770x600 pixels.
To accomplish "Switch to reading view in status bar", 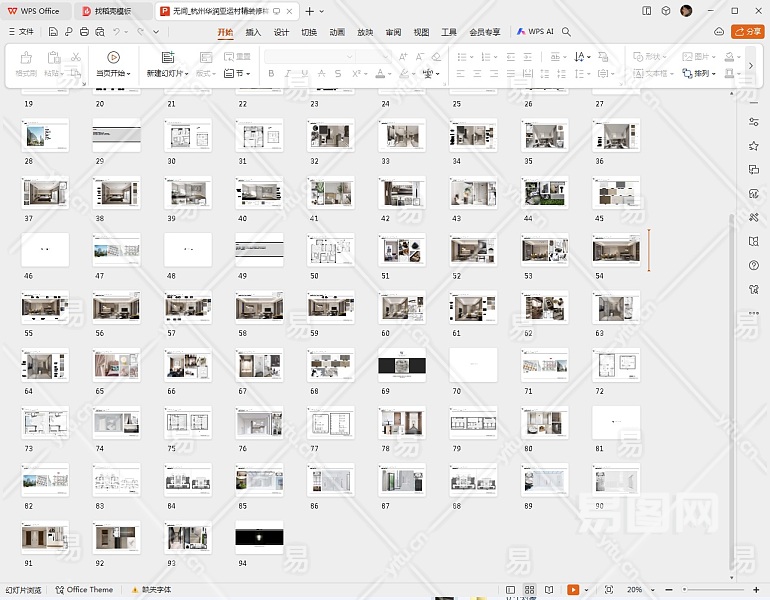I will tap(549, 590).
